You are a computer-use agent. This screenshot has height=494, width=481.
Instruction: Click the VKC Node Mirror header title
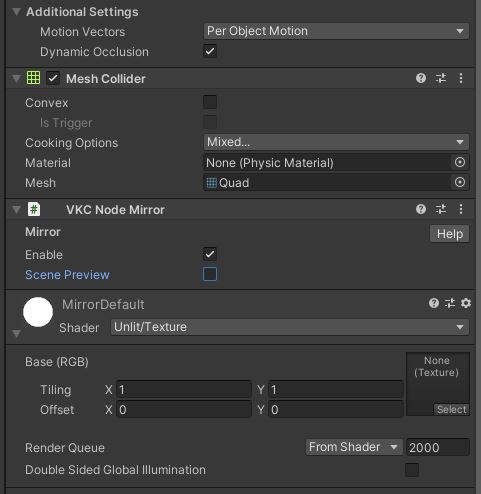(115, 210)
